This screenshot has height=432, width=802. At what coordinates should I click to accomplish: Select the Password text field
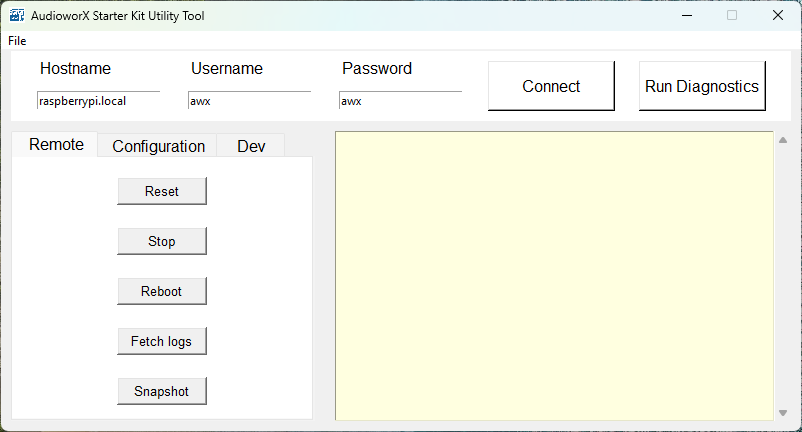pos(400,101)
